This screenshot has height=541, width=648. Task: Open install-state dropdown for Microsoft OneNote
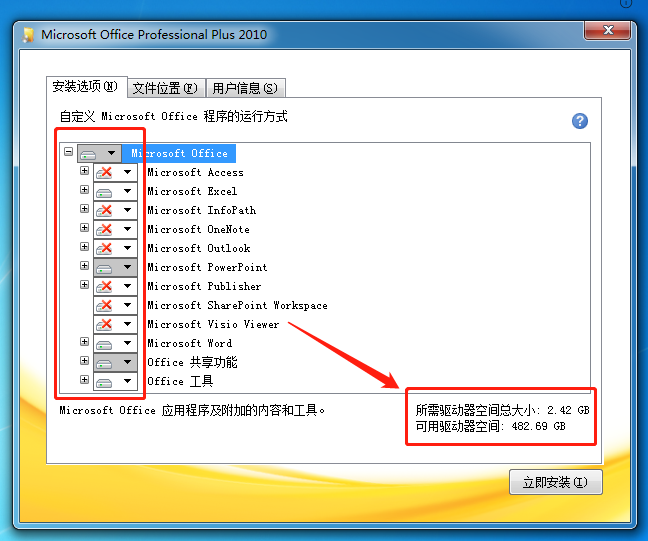point(115,229)
